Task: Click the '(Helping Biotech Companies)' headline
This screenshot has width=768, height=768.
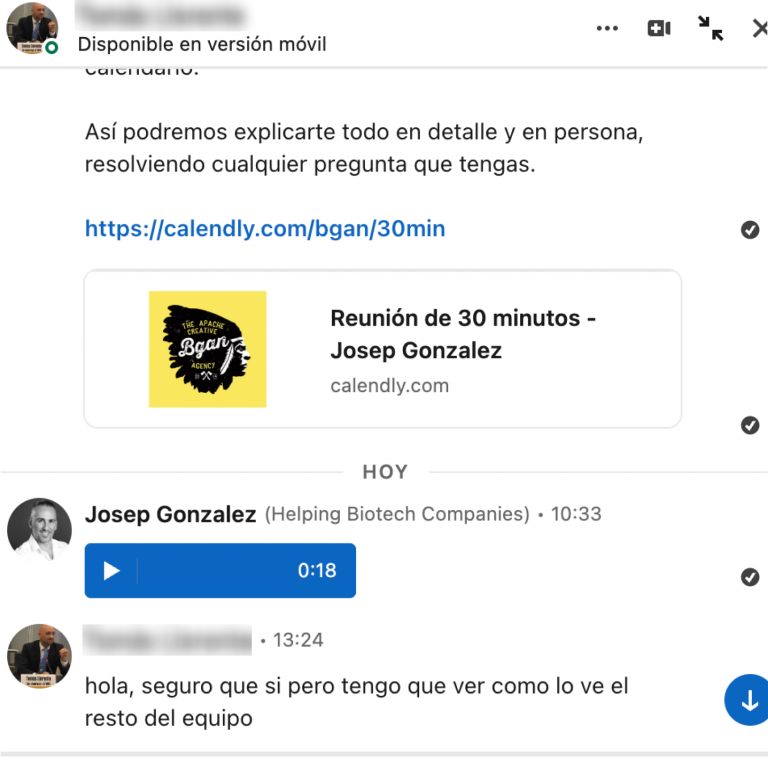Action: point(397,514)
